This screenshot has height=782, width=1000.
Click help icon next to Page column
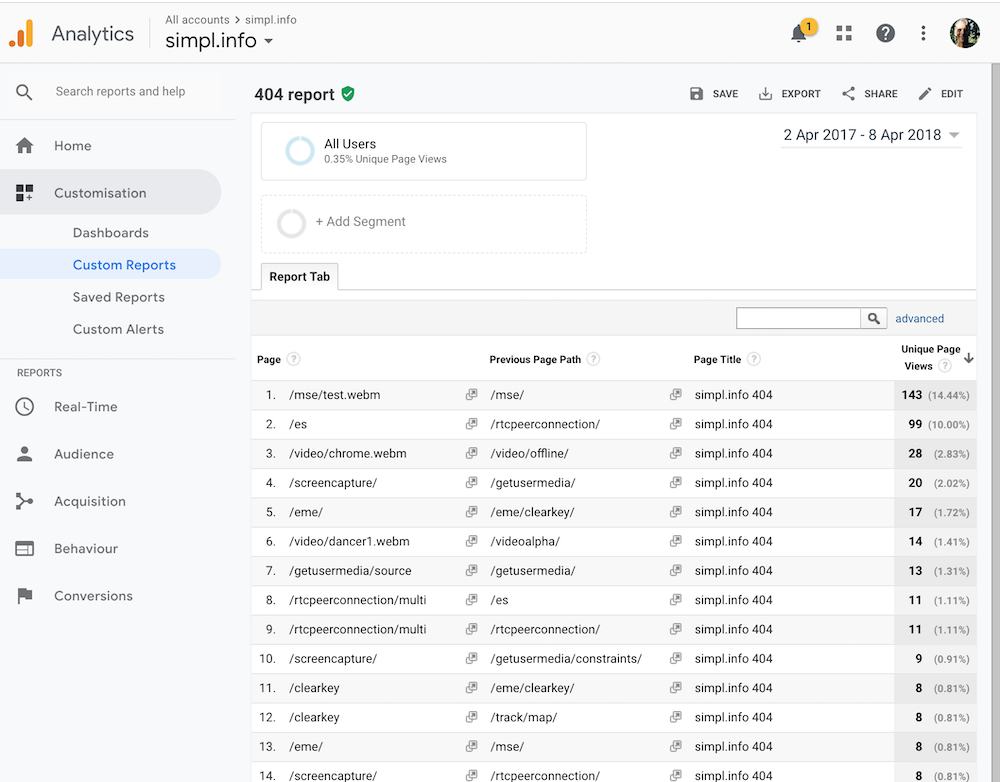coord(294,360)
